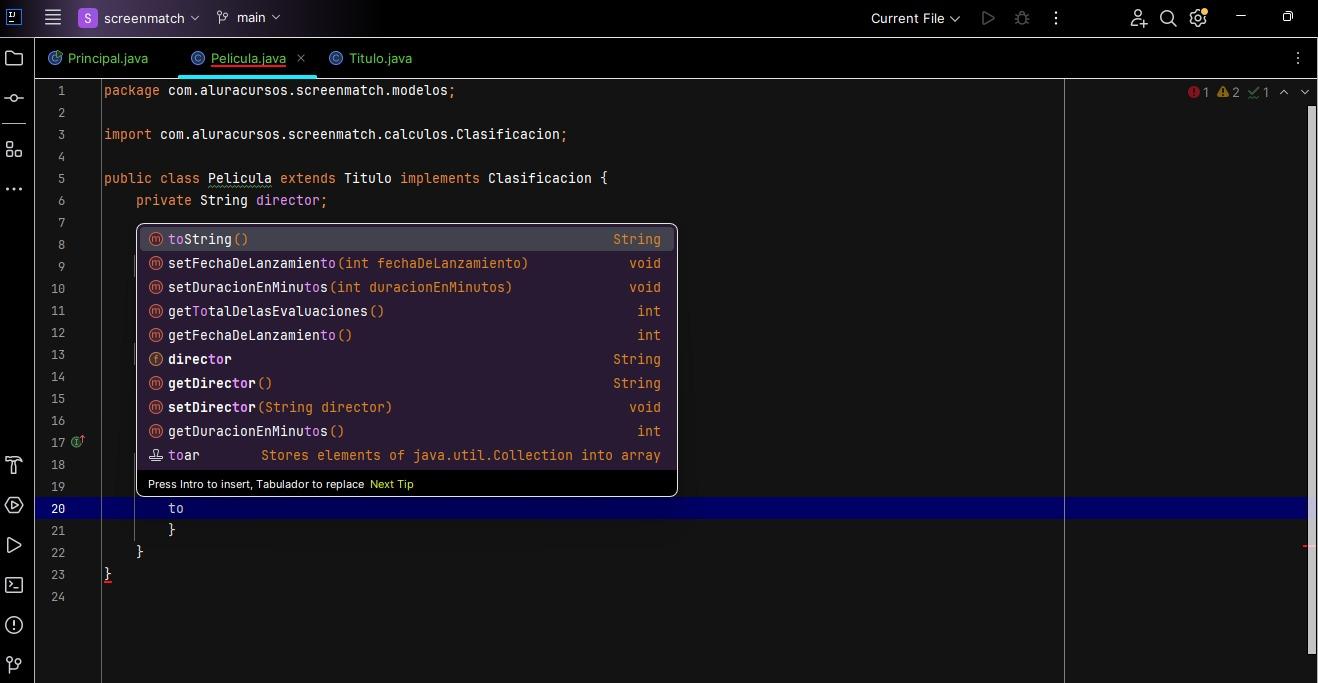1318x683 pixels.
Task: Click the error count indicator
Action: coord(1198,92)
